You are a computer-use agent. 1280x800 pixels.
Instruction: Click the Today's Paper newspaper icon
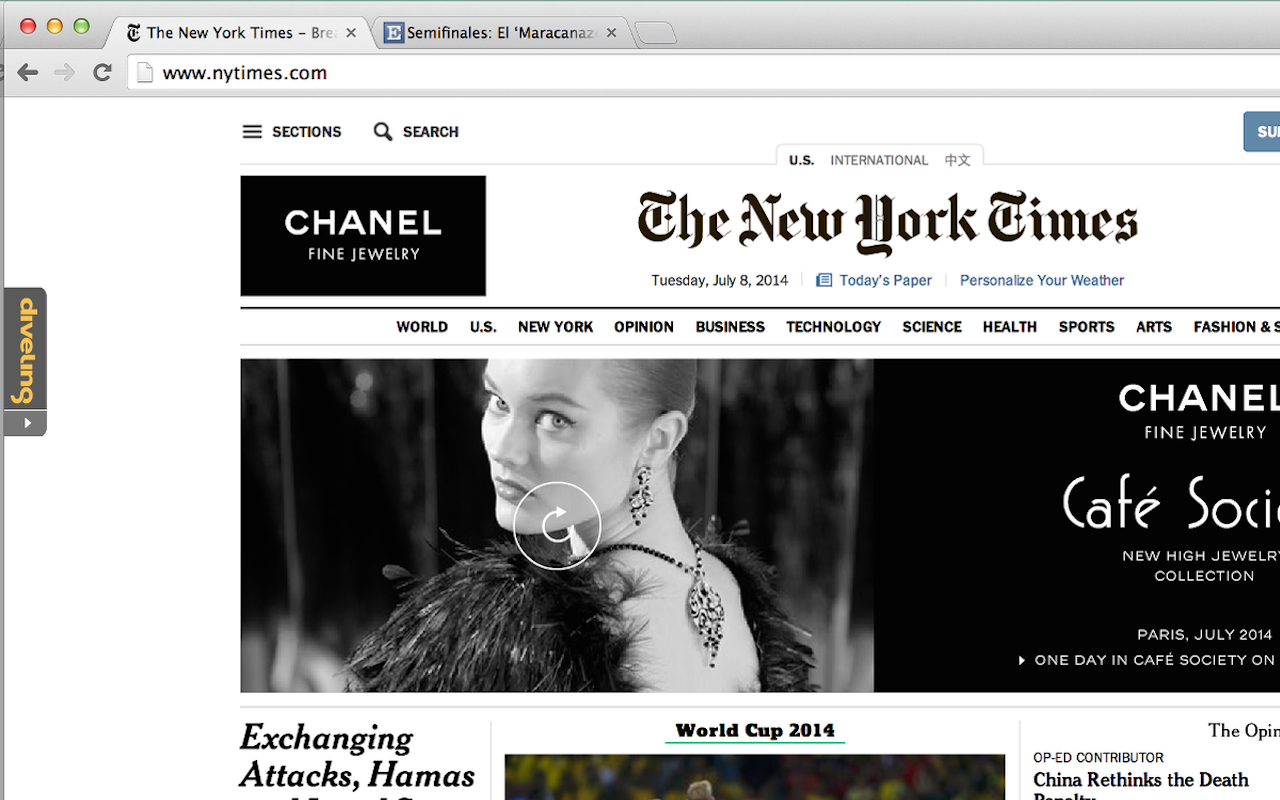[824, 280]
